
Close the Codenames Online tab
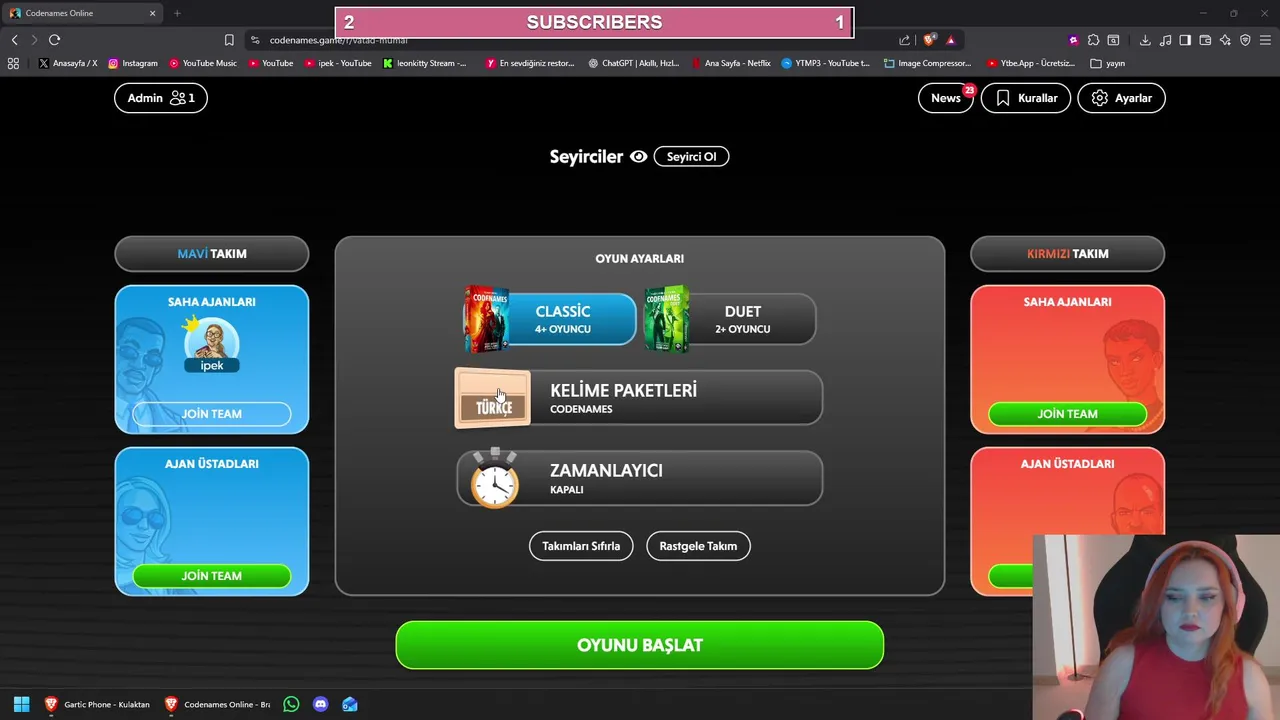point(153,13)
